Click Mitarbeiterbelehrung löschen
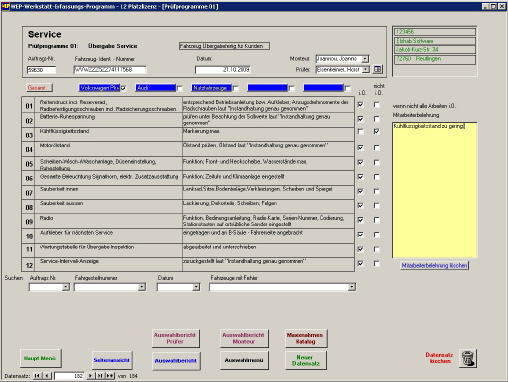This screenshot has height=382, width=508. click(x=435, y=265)
